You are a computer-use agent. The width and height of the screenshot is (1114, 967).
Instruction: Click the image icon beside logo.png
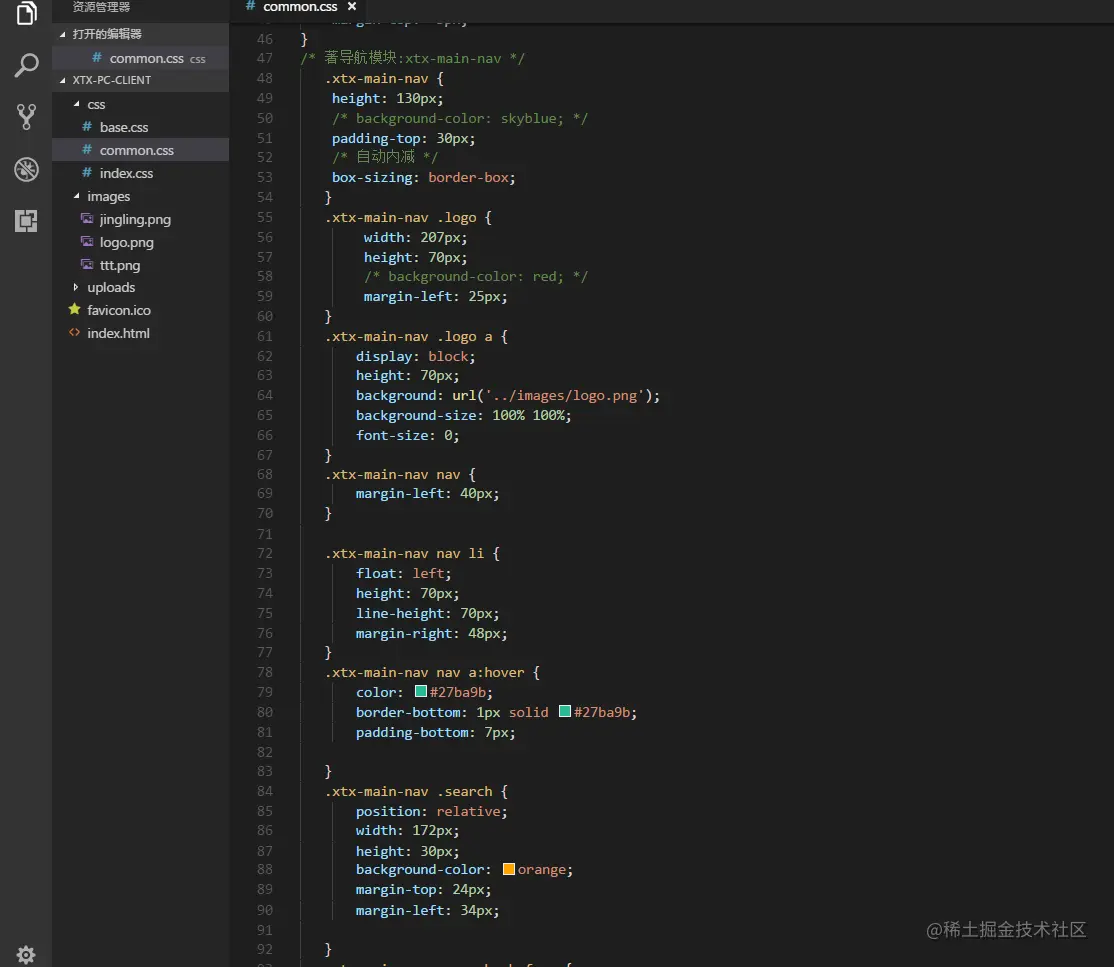[87, 242]
